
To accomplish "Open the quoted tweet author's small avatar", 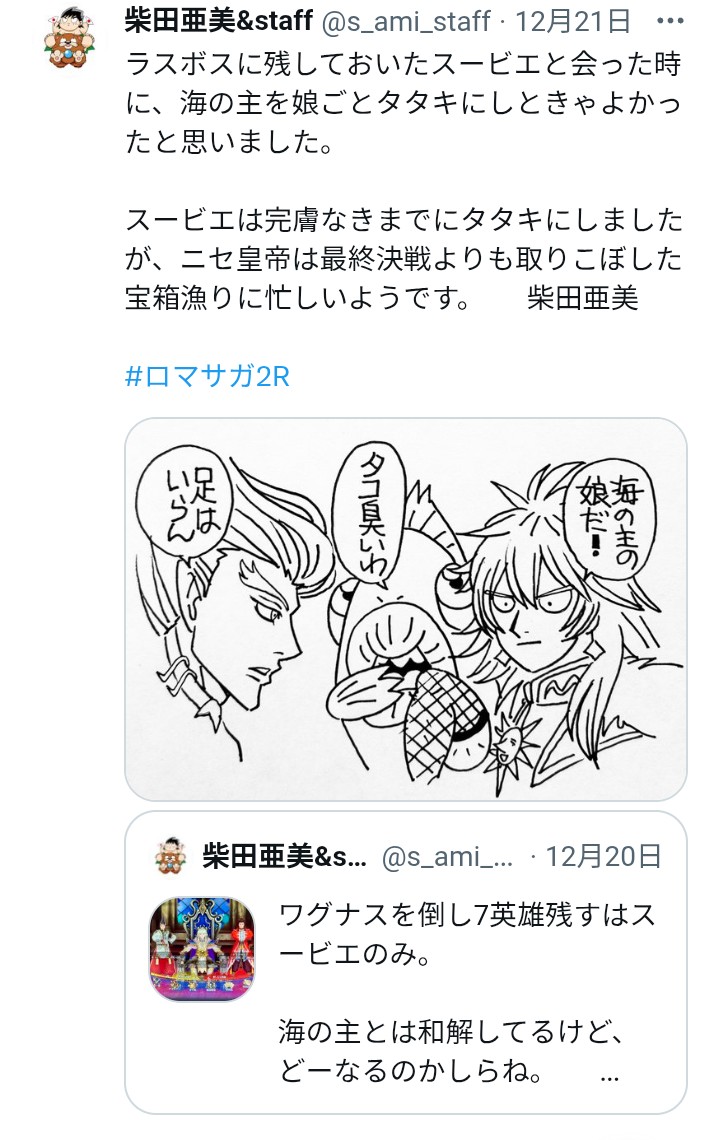I will point(171,856).
